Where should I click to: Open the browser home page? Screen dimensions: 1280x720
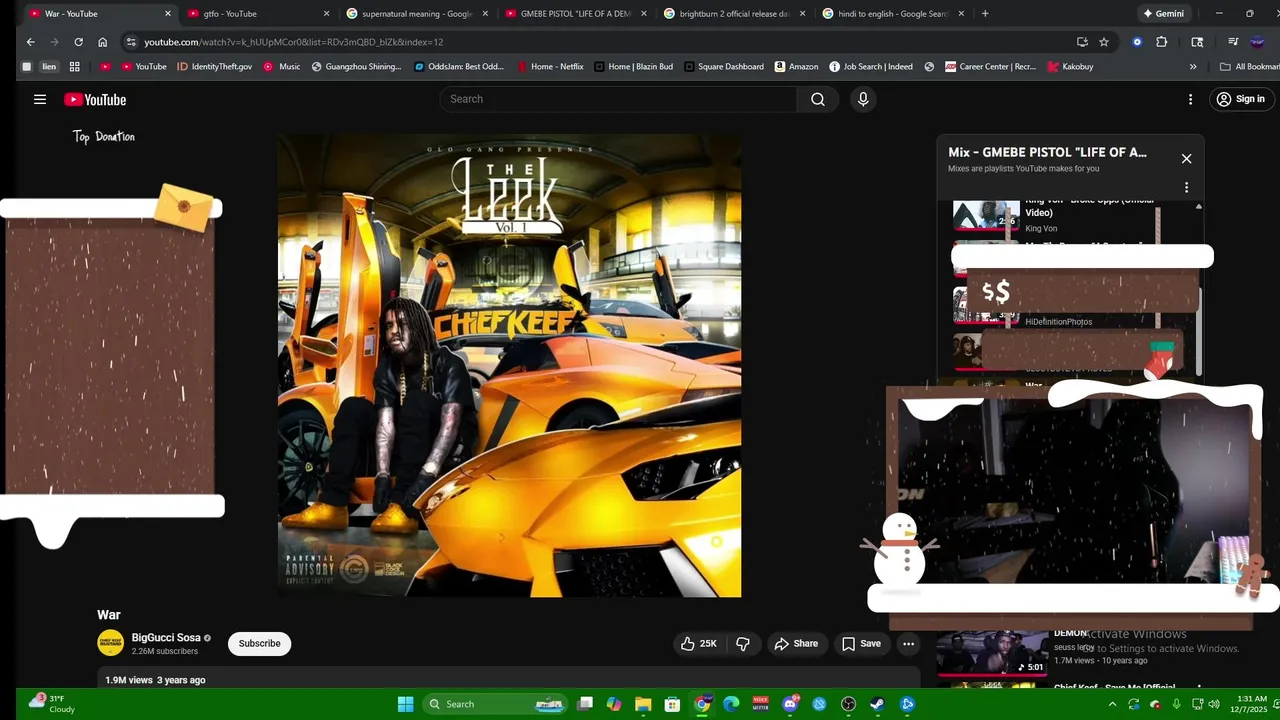[x=102, y=42]
